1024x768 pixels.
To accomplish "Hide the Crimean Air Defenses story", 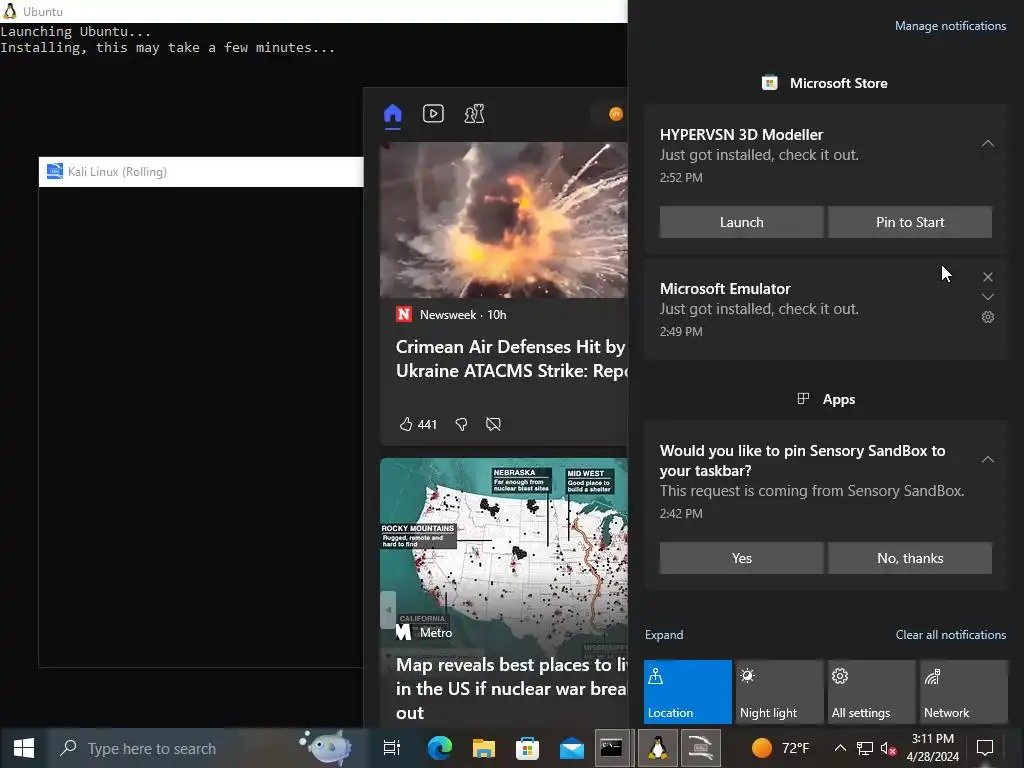I will pos(493,424).
